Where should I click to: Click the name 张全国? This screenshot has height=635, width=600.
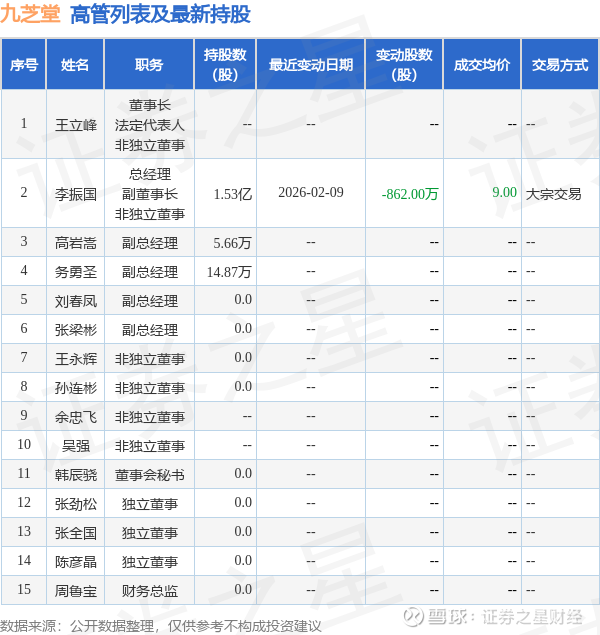click(x=76, y=533)
